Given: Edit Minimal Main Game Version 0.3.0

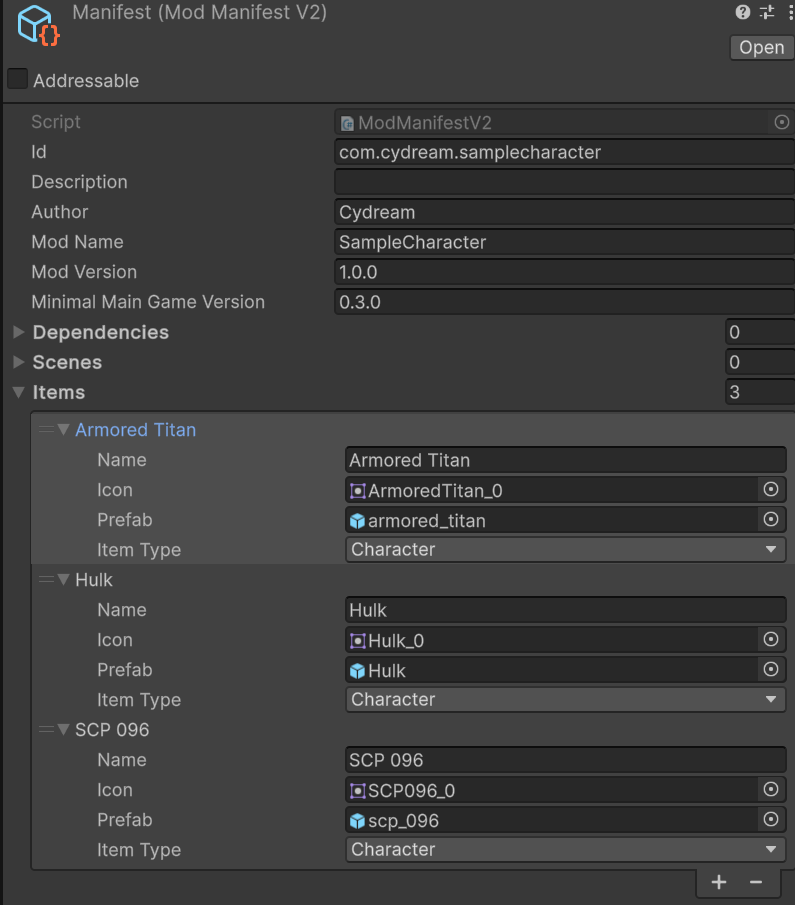Looking at the screenshot, I should (565, 302).
